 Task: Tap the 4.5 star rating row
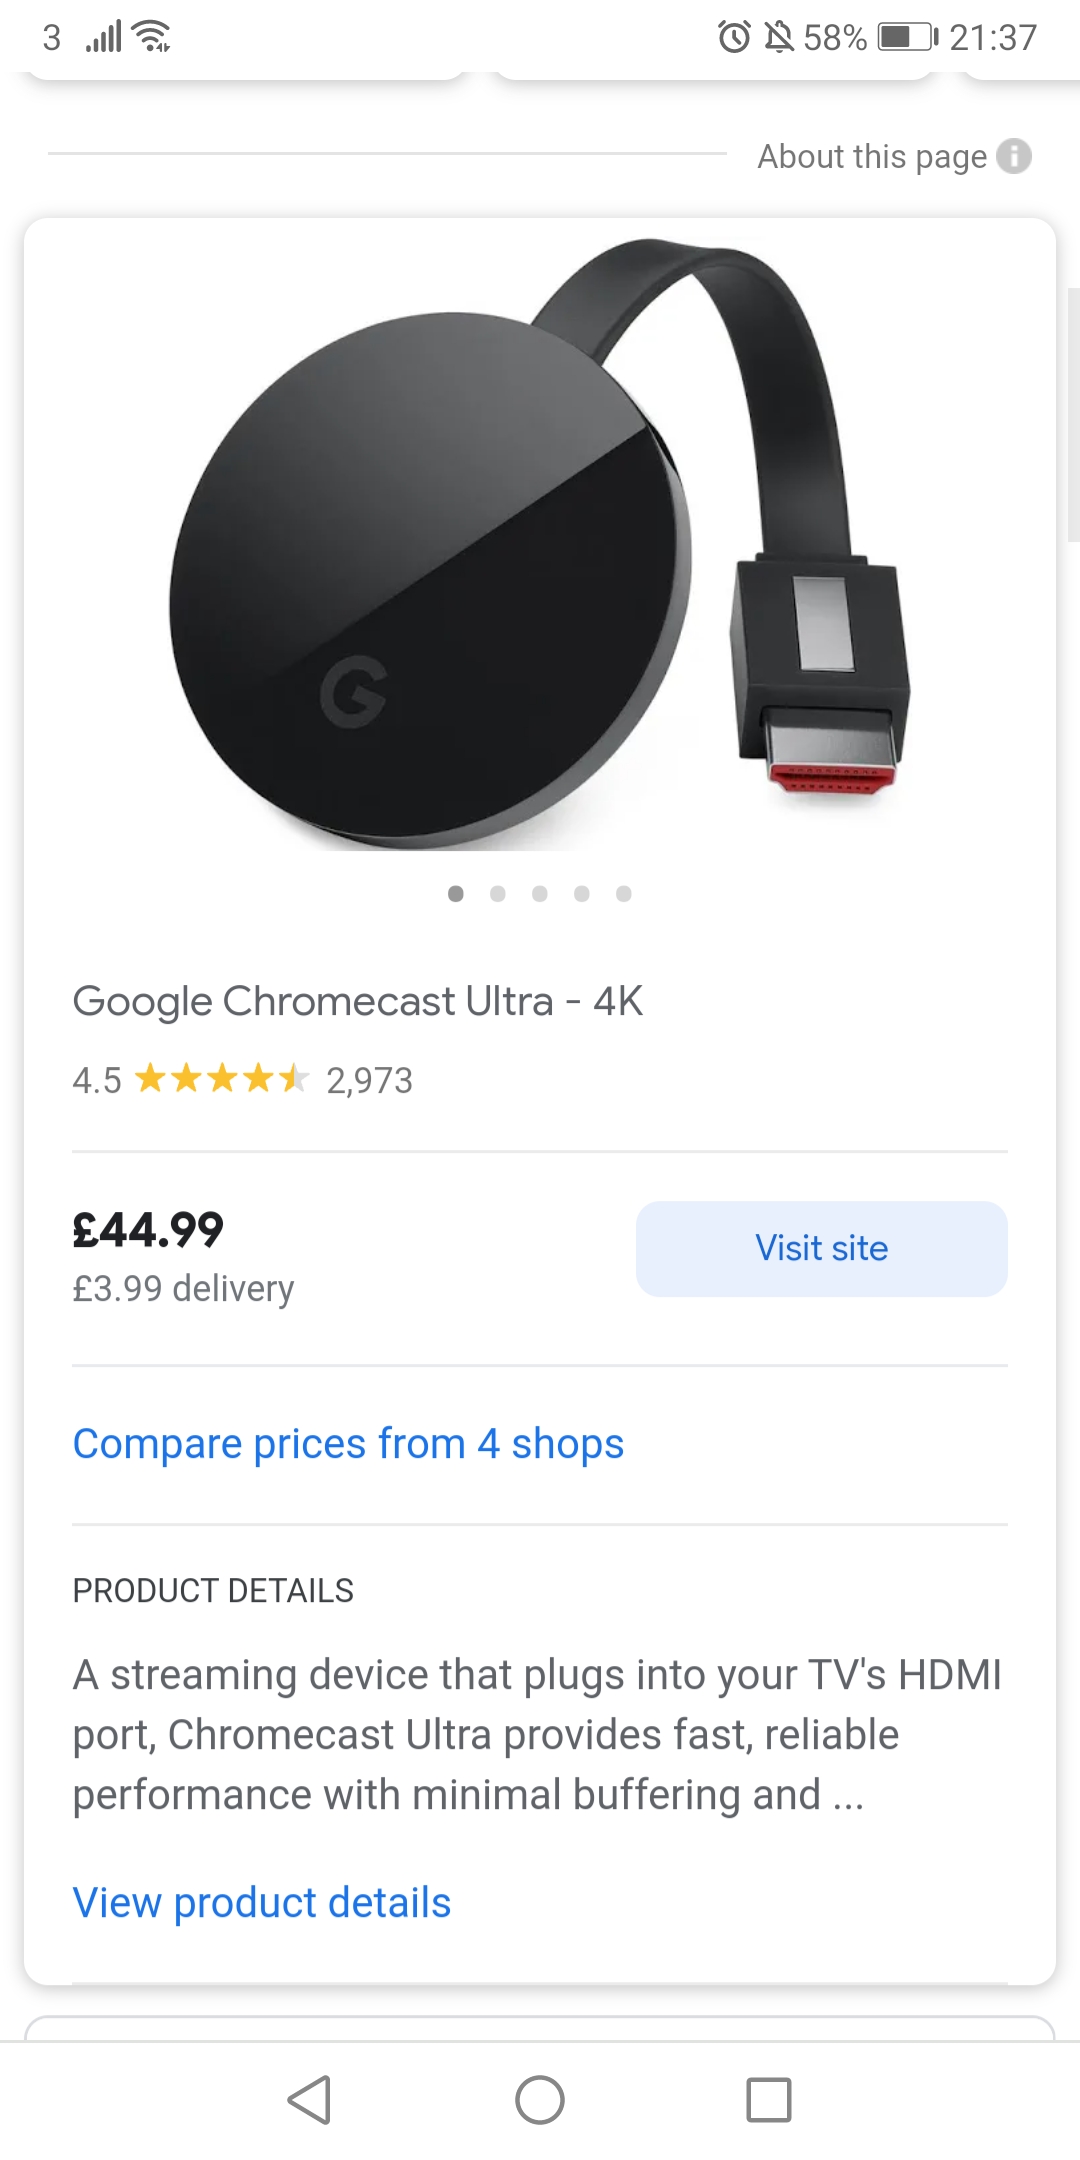coord(242,1080)
